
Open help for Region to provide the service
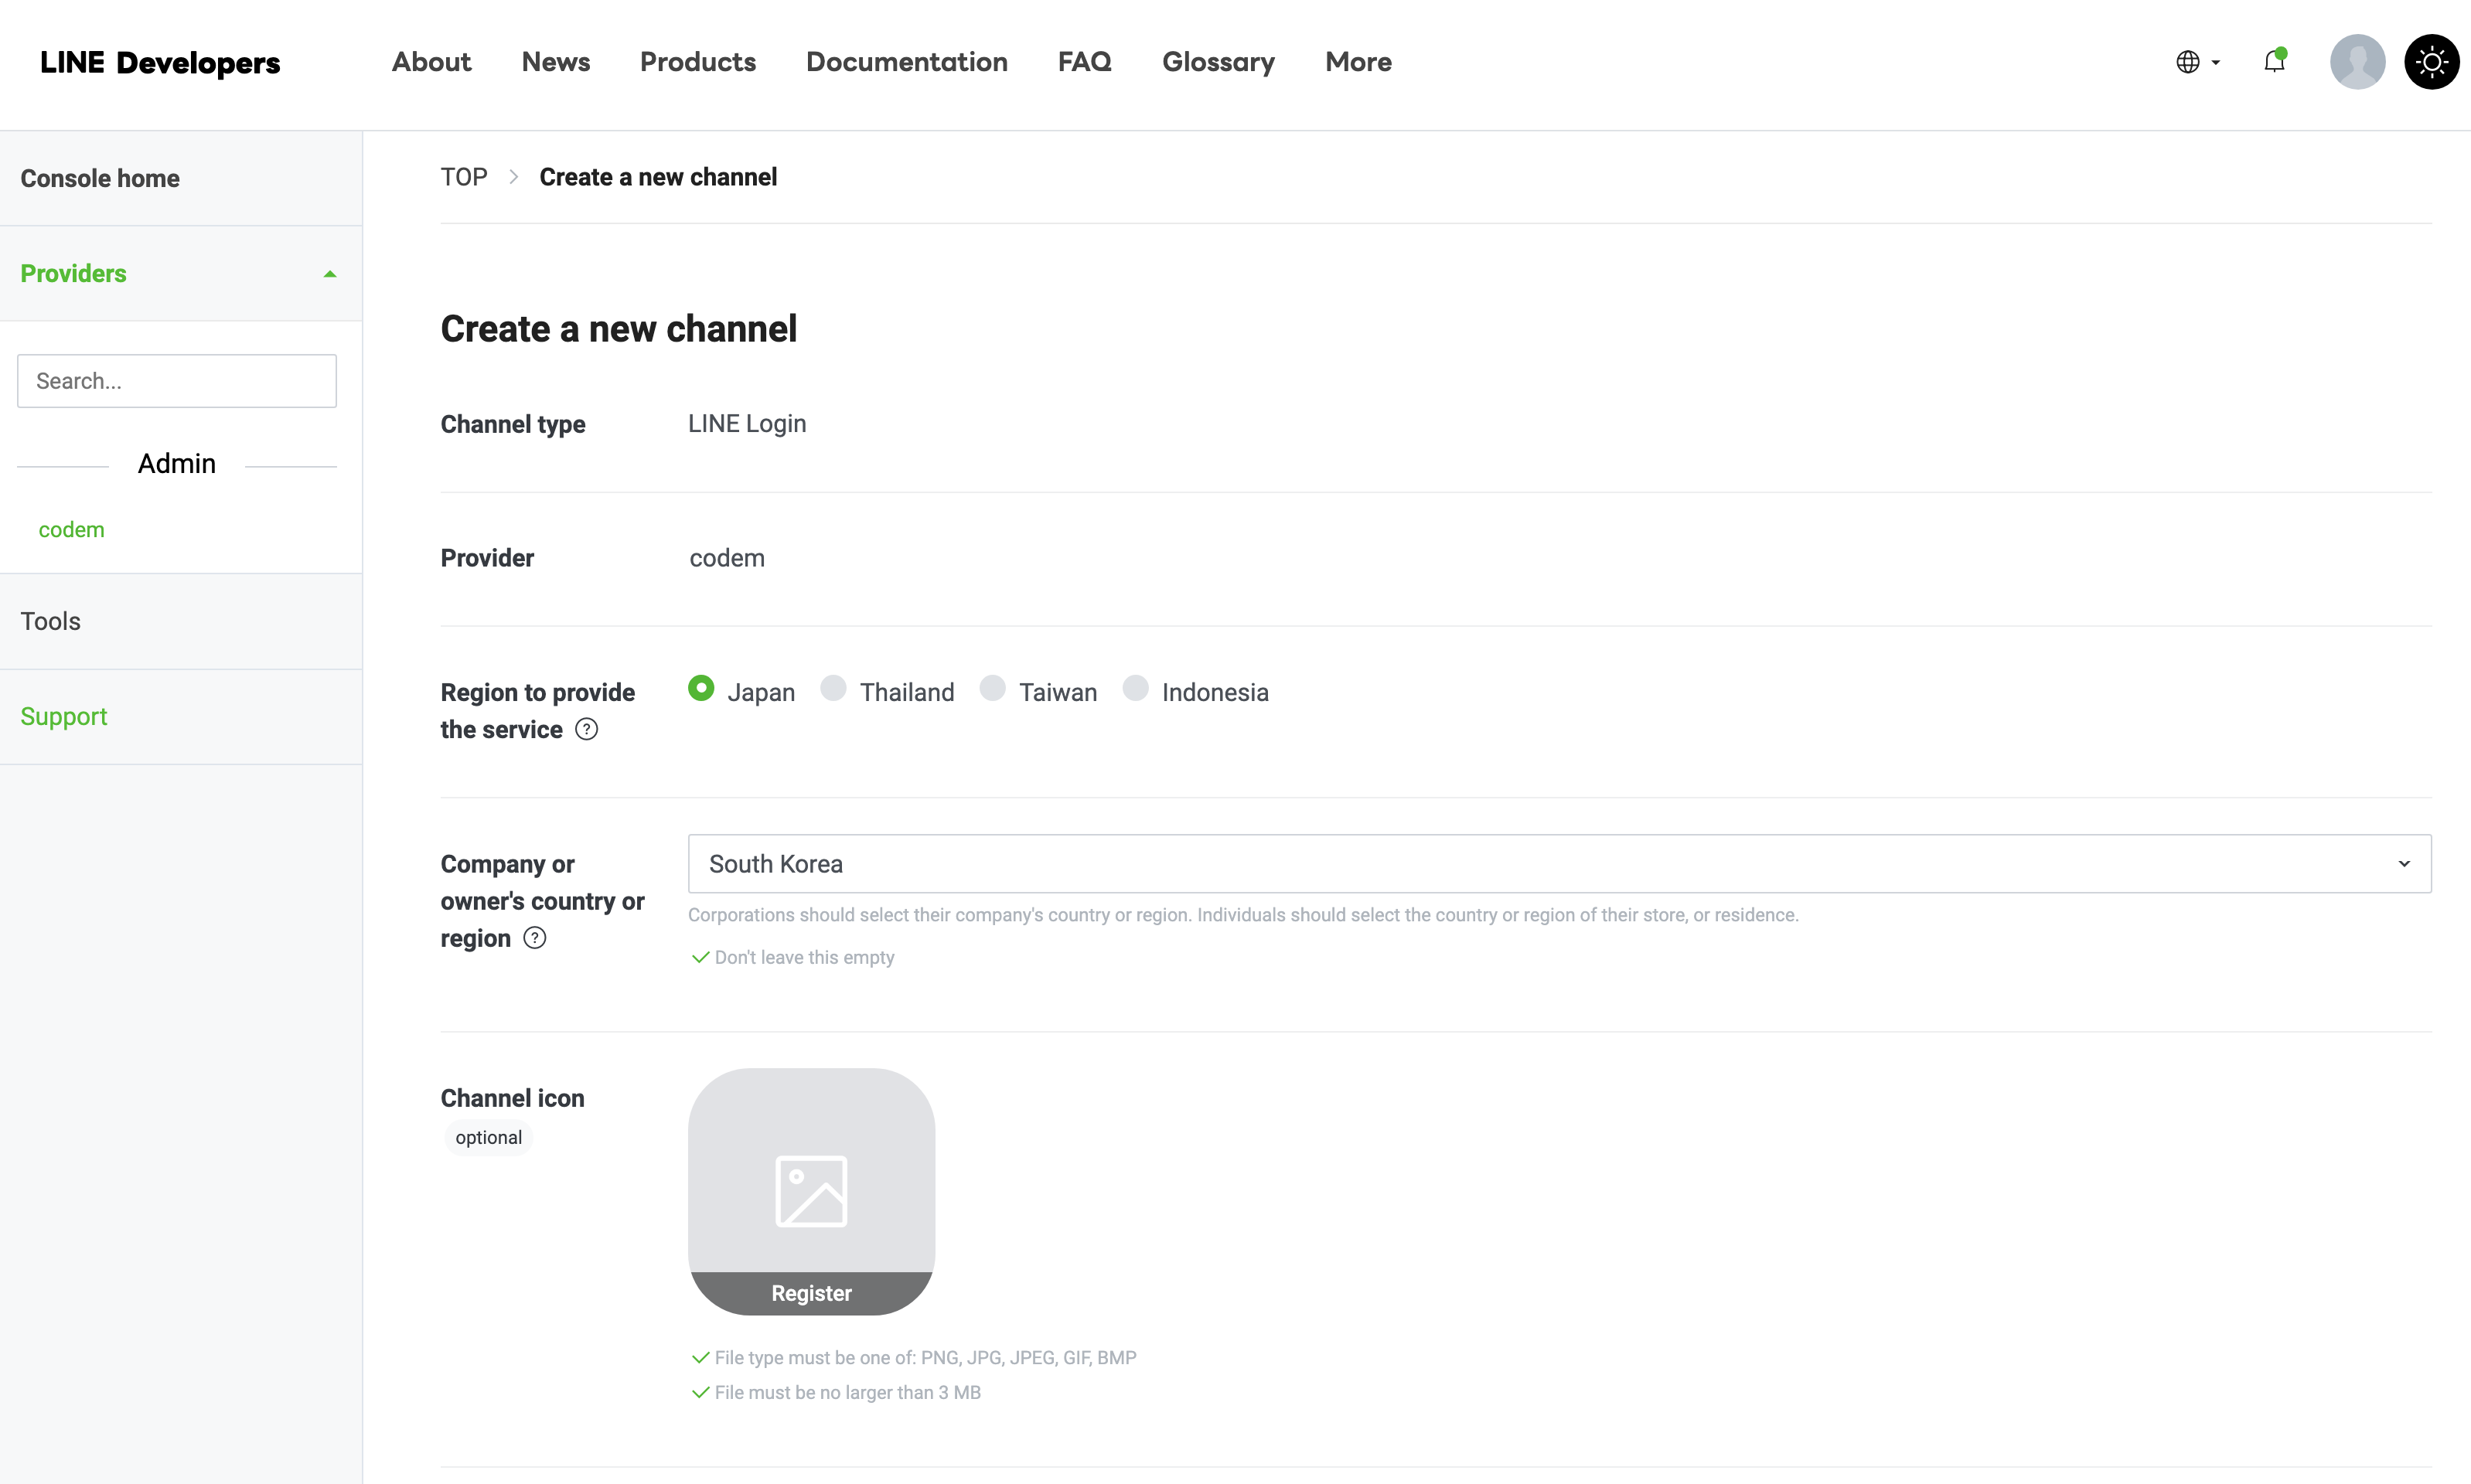587,729
